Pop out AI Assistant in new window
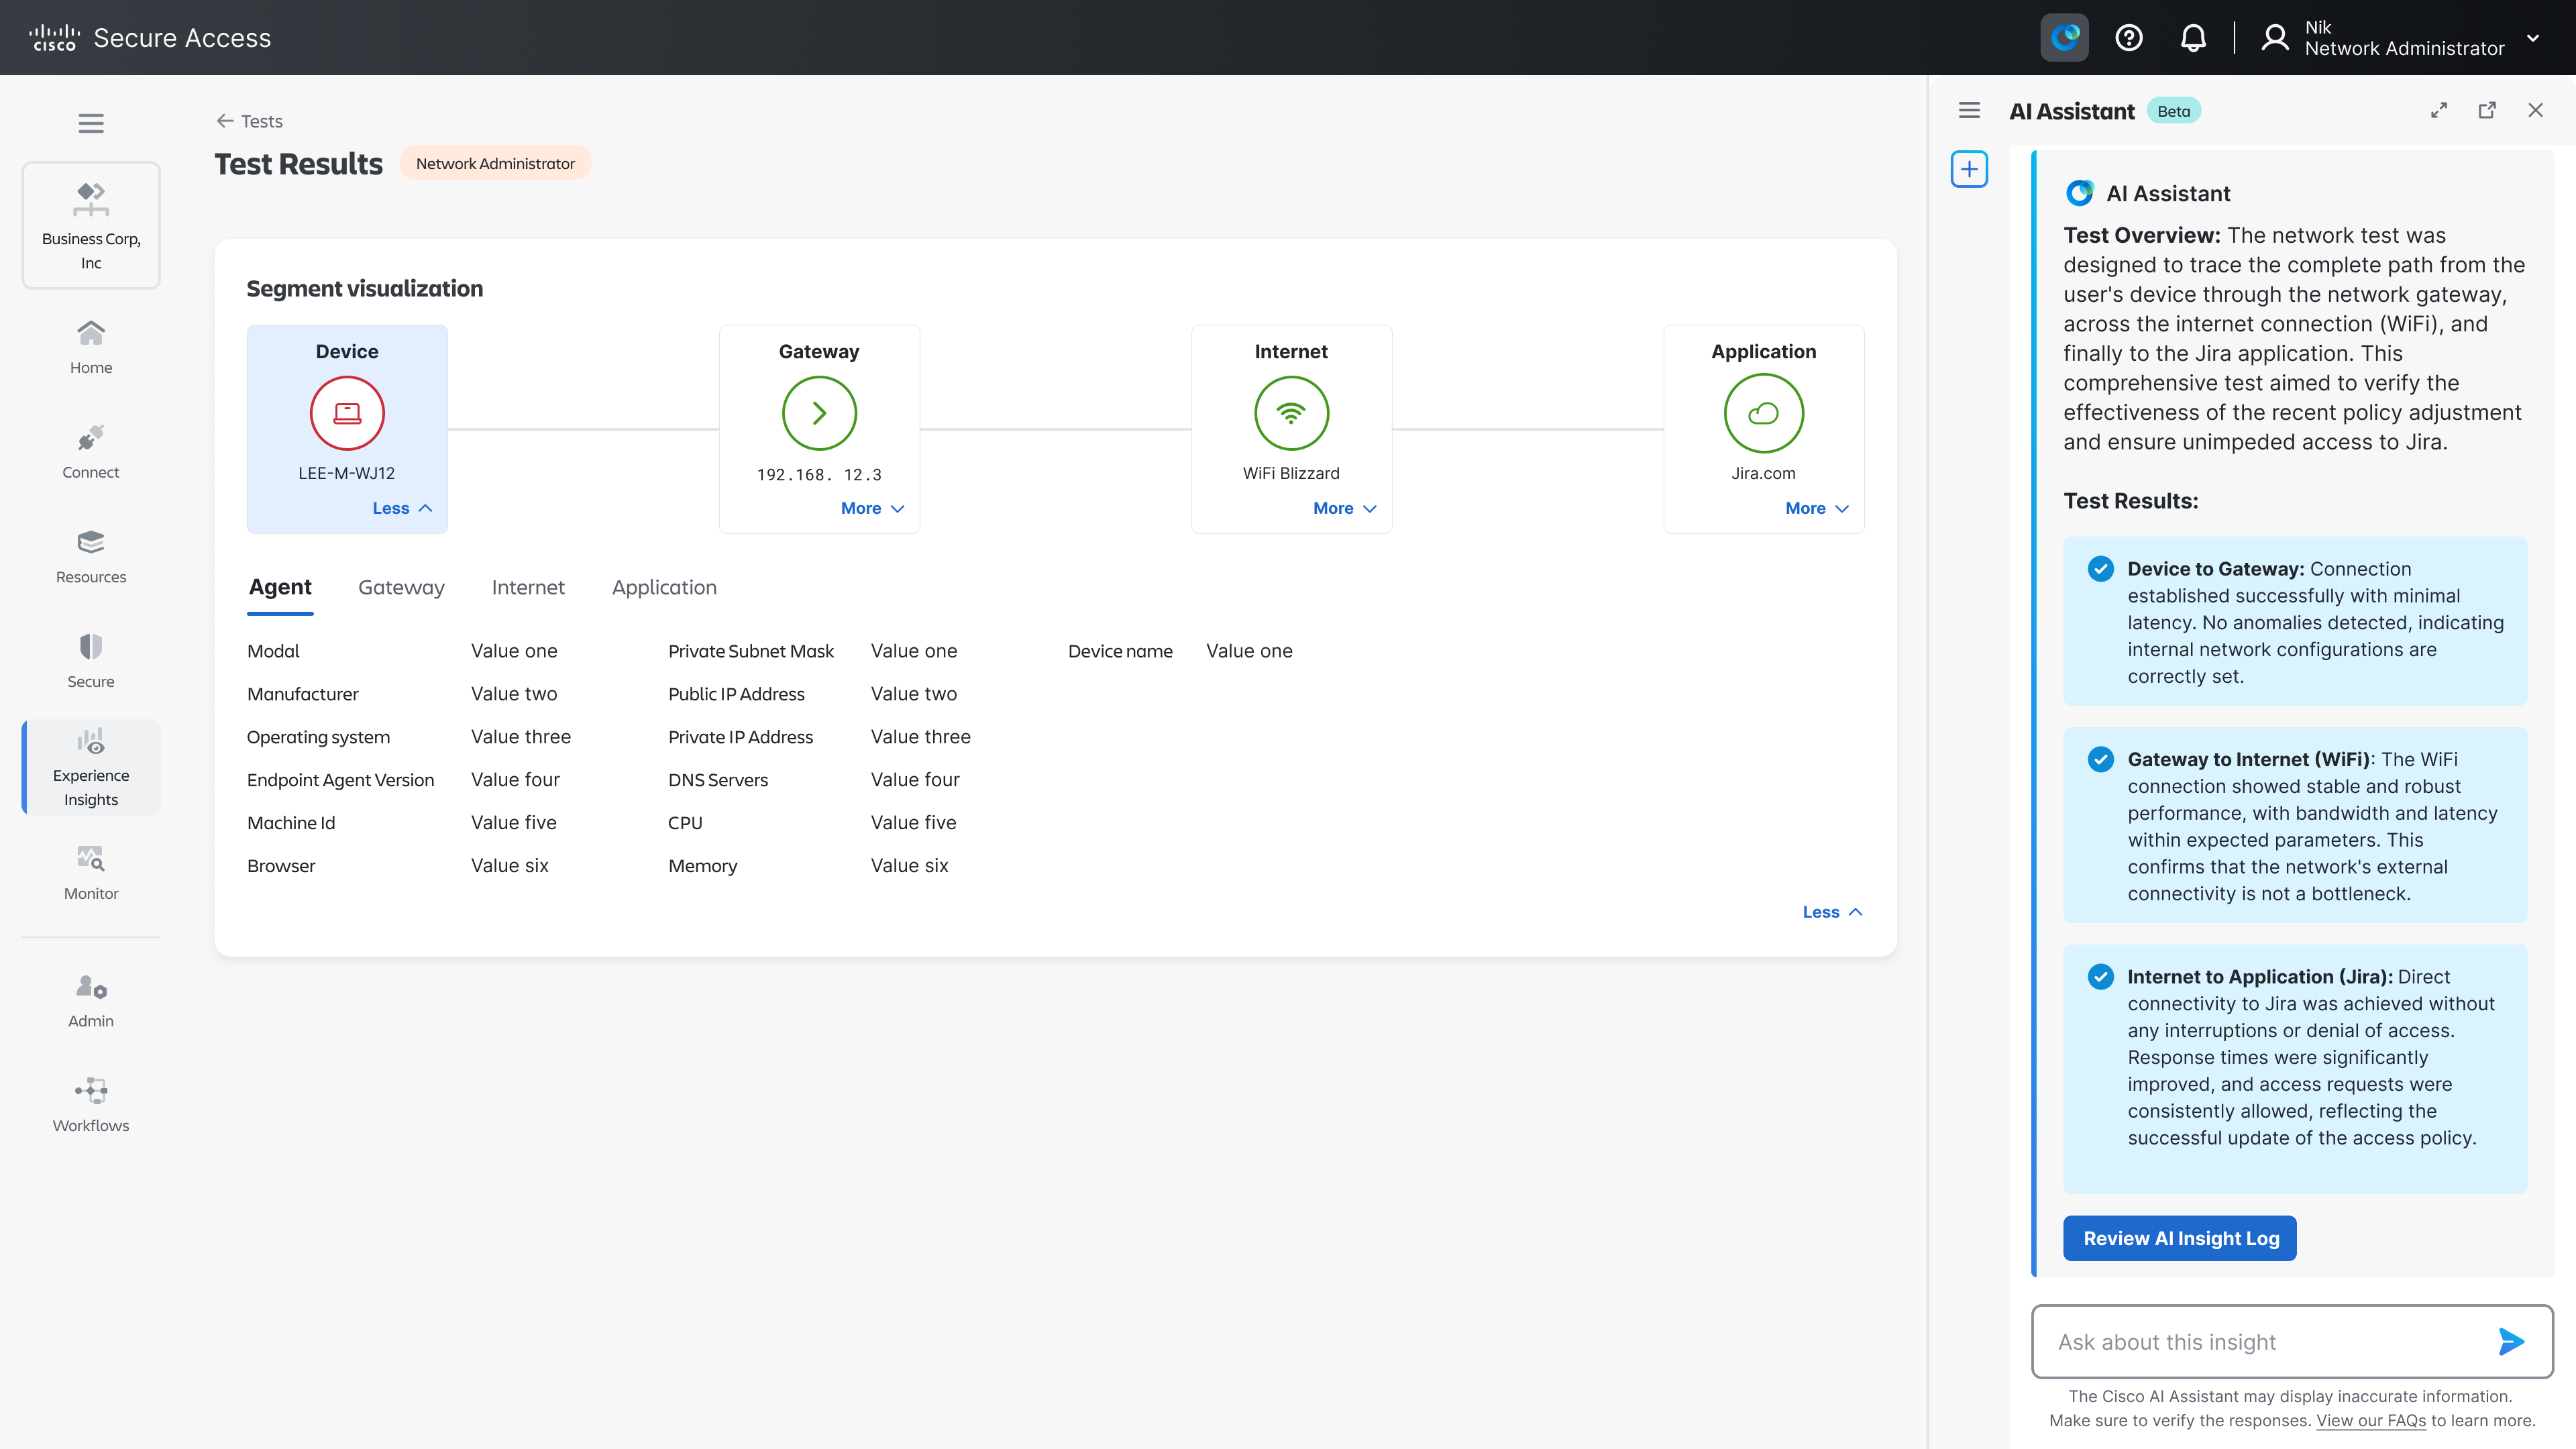 pyautogui.click(x=2487, y=111)
